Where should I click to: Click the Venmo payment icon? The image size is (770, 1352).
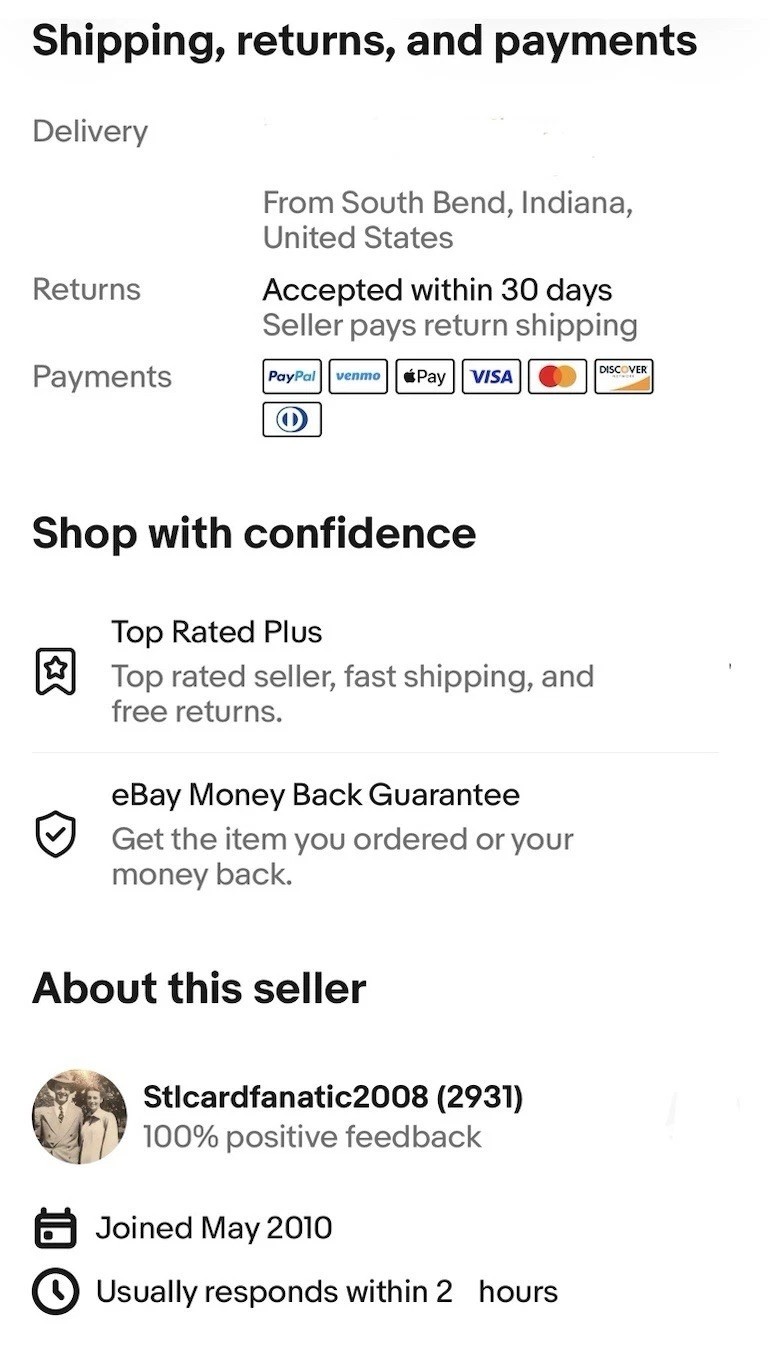point(358,377)
